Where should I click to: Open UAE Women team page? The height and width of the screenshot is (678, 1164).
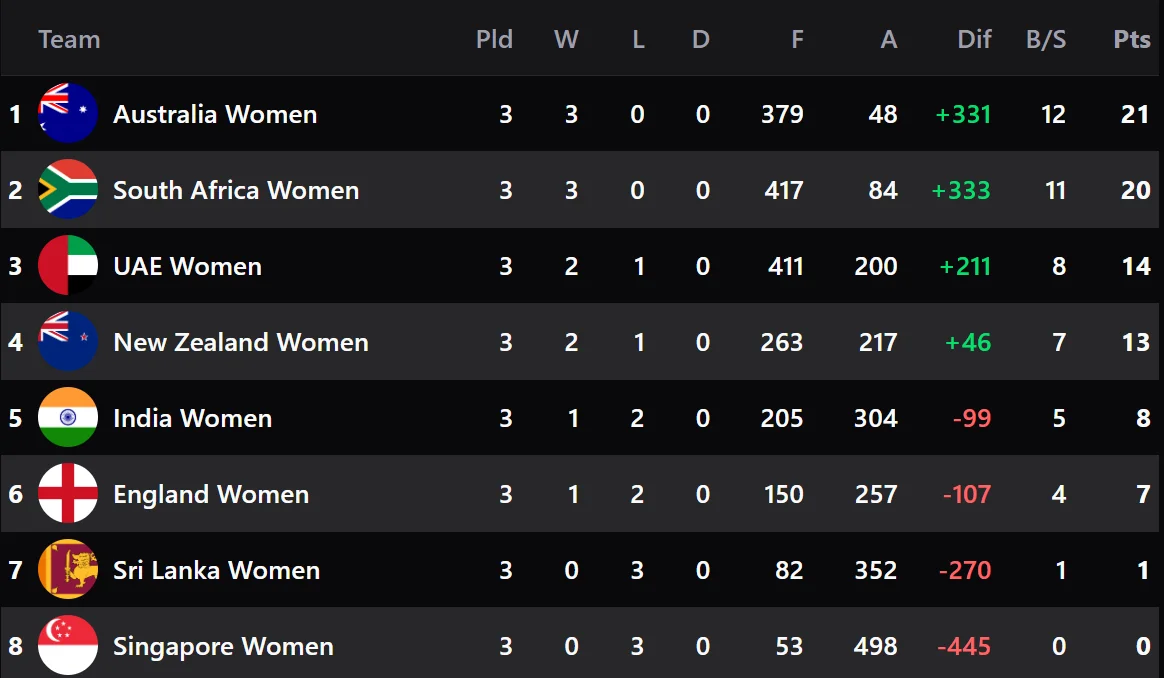[187, 266]
